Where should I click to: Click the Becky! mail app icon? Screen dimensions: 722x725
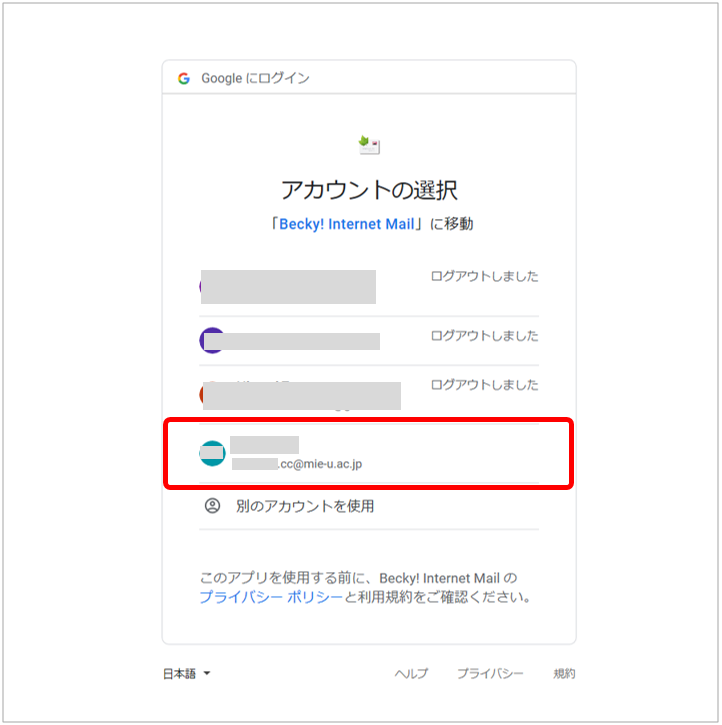(369, 145)
